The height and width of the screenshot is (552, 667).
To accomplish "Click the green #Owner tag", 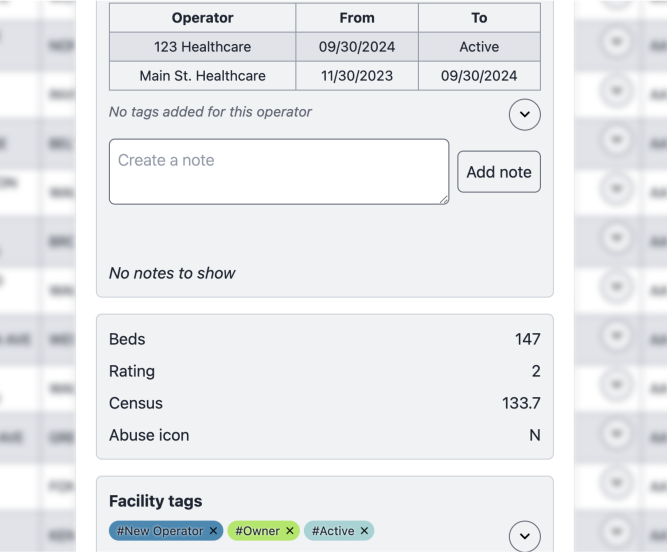I will tap(257, 531).
